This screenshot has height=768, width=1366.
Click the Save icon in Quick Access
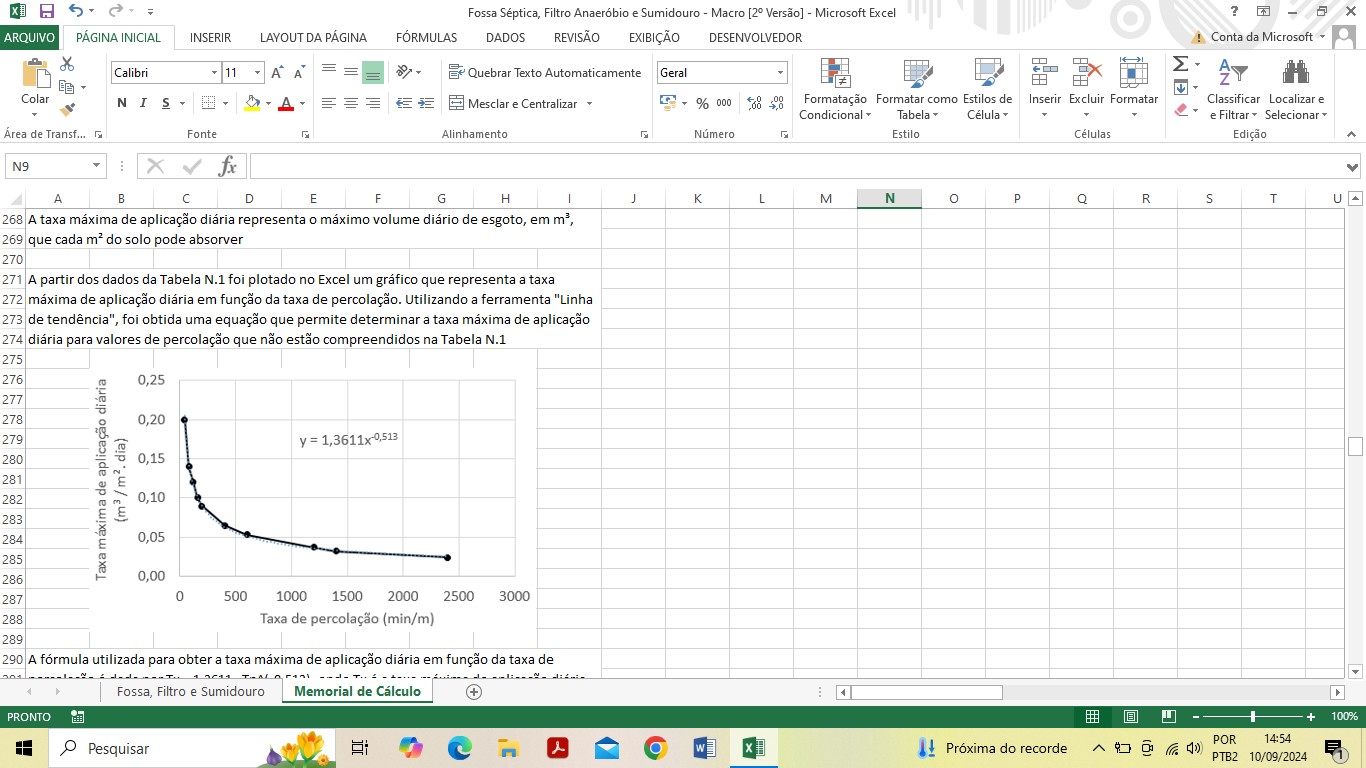[46, 11]
